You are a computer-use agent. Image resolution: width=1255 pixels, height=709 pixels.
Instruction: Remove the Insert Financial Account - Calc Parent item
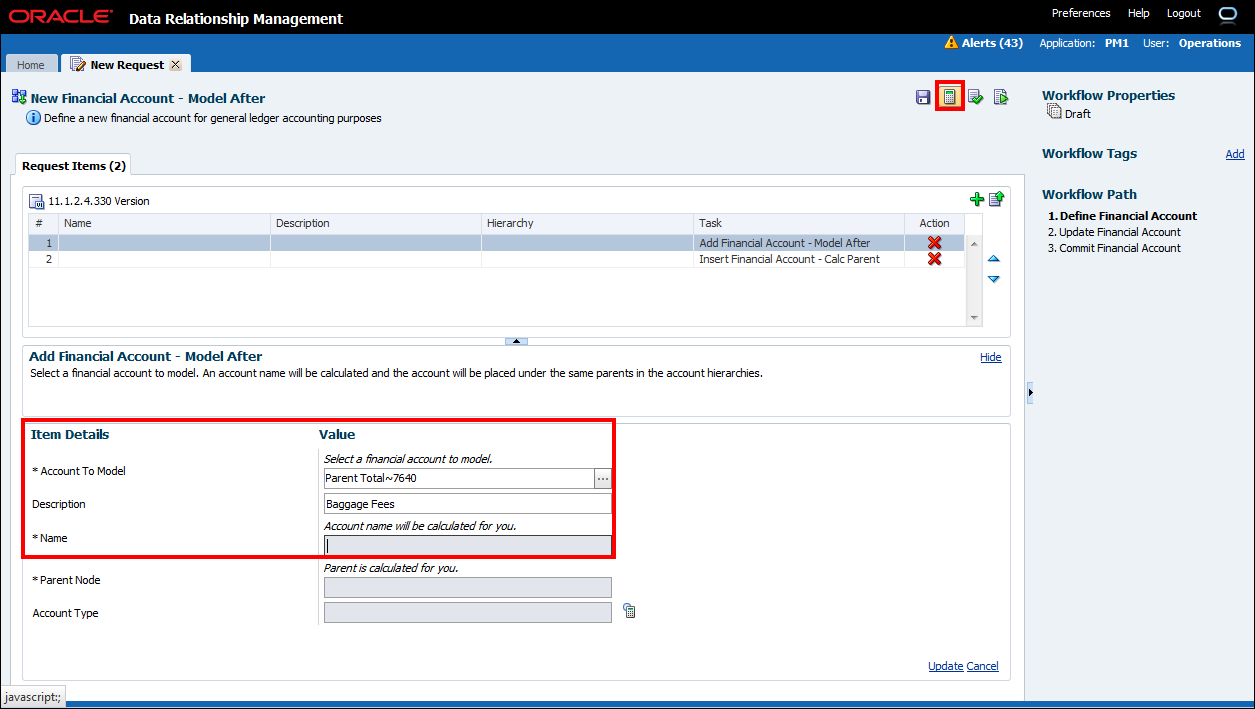coord(934,259)
